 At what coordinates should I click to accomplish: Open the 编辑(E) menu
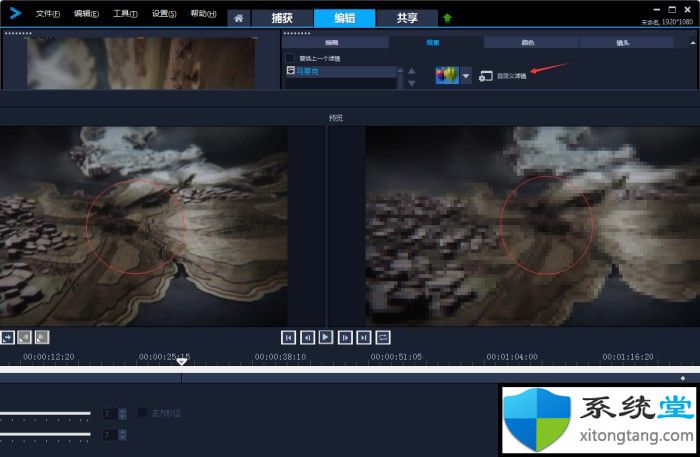(x=86, y=14)
